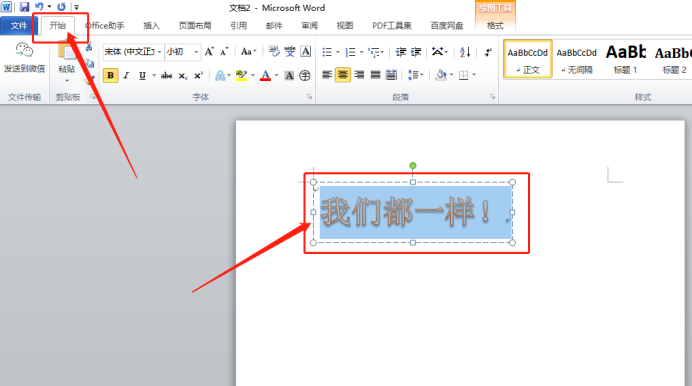Click the Word application icon in title bar

(7, 7)
